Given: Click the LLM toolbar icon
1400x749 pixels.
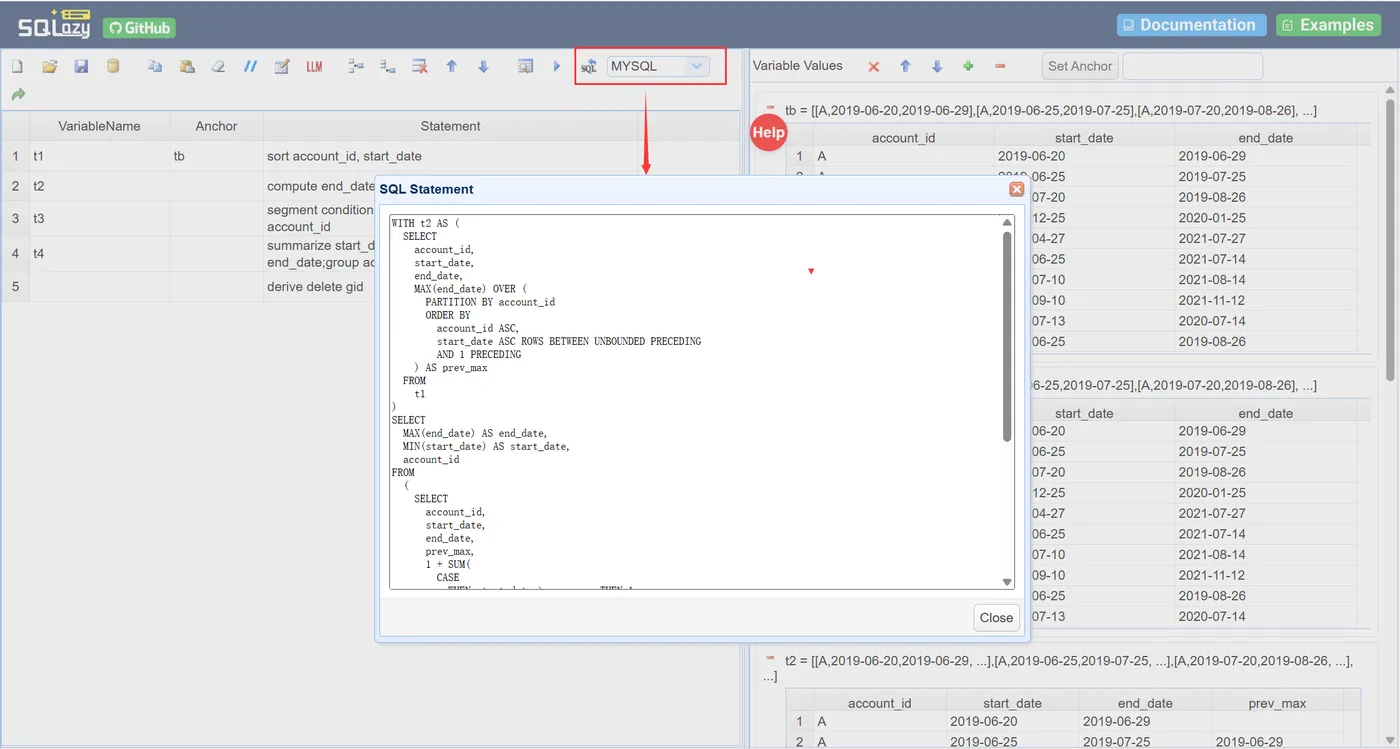Looking at the screenshot, I should click(314, 66).
